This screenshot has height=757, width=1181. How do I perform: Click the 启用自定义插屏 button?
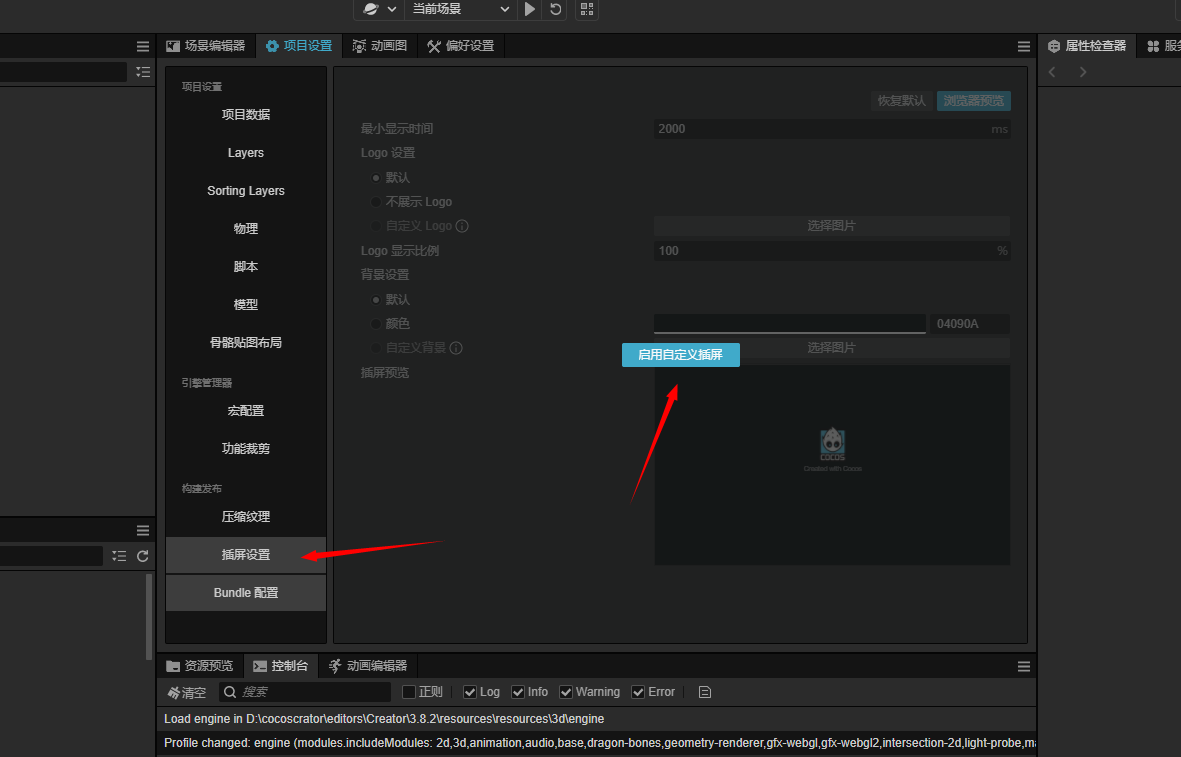coord(680,355)
